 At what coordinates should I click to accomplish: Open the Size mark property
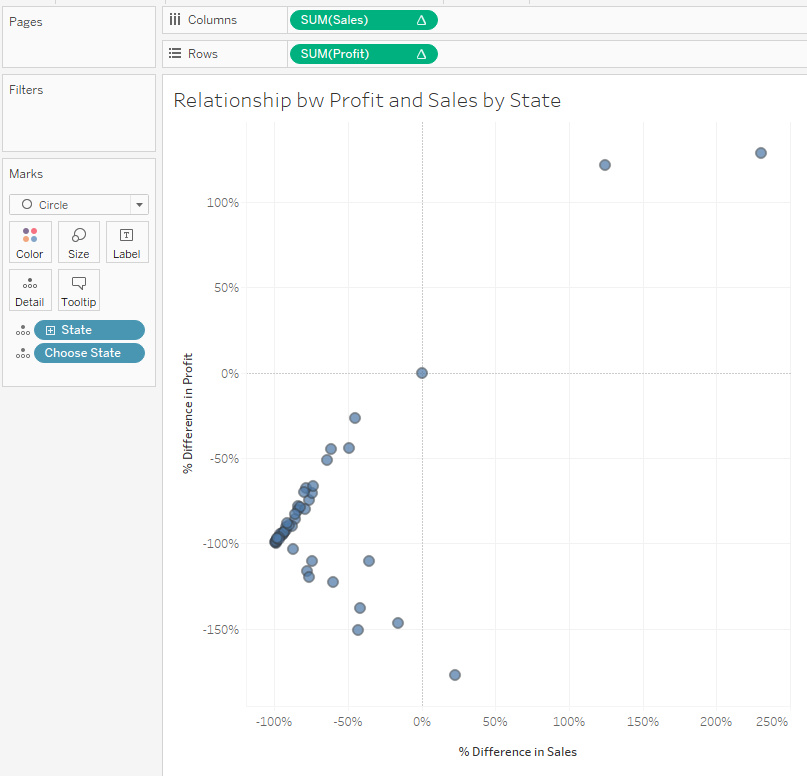[79, 242]
